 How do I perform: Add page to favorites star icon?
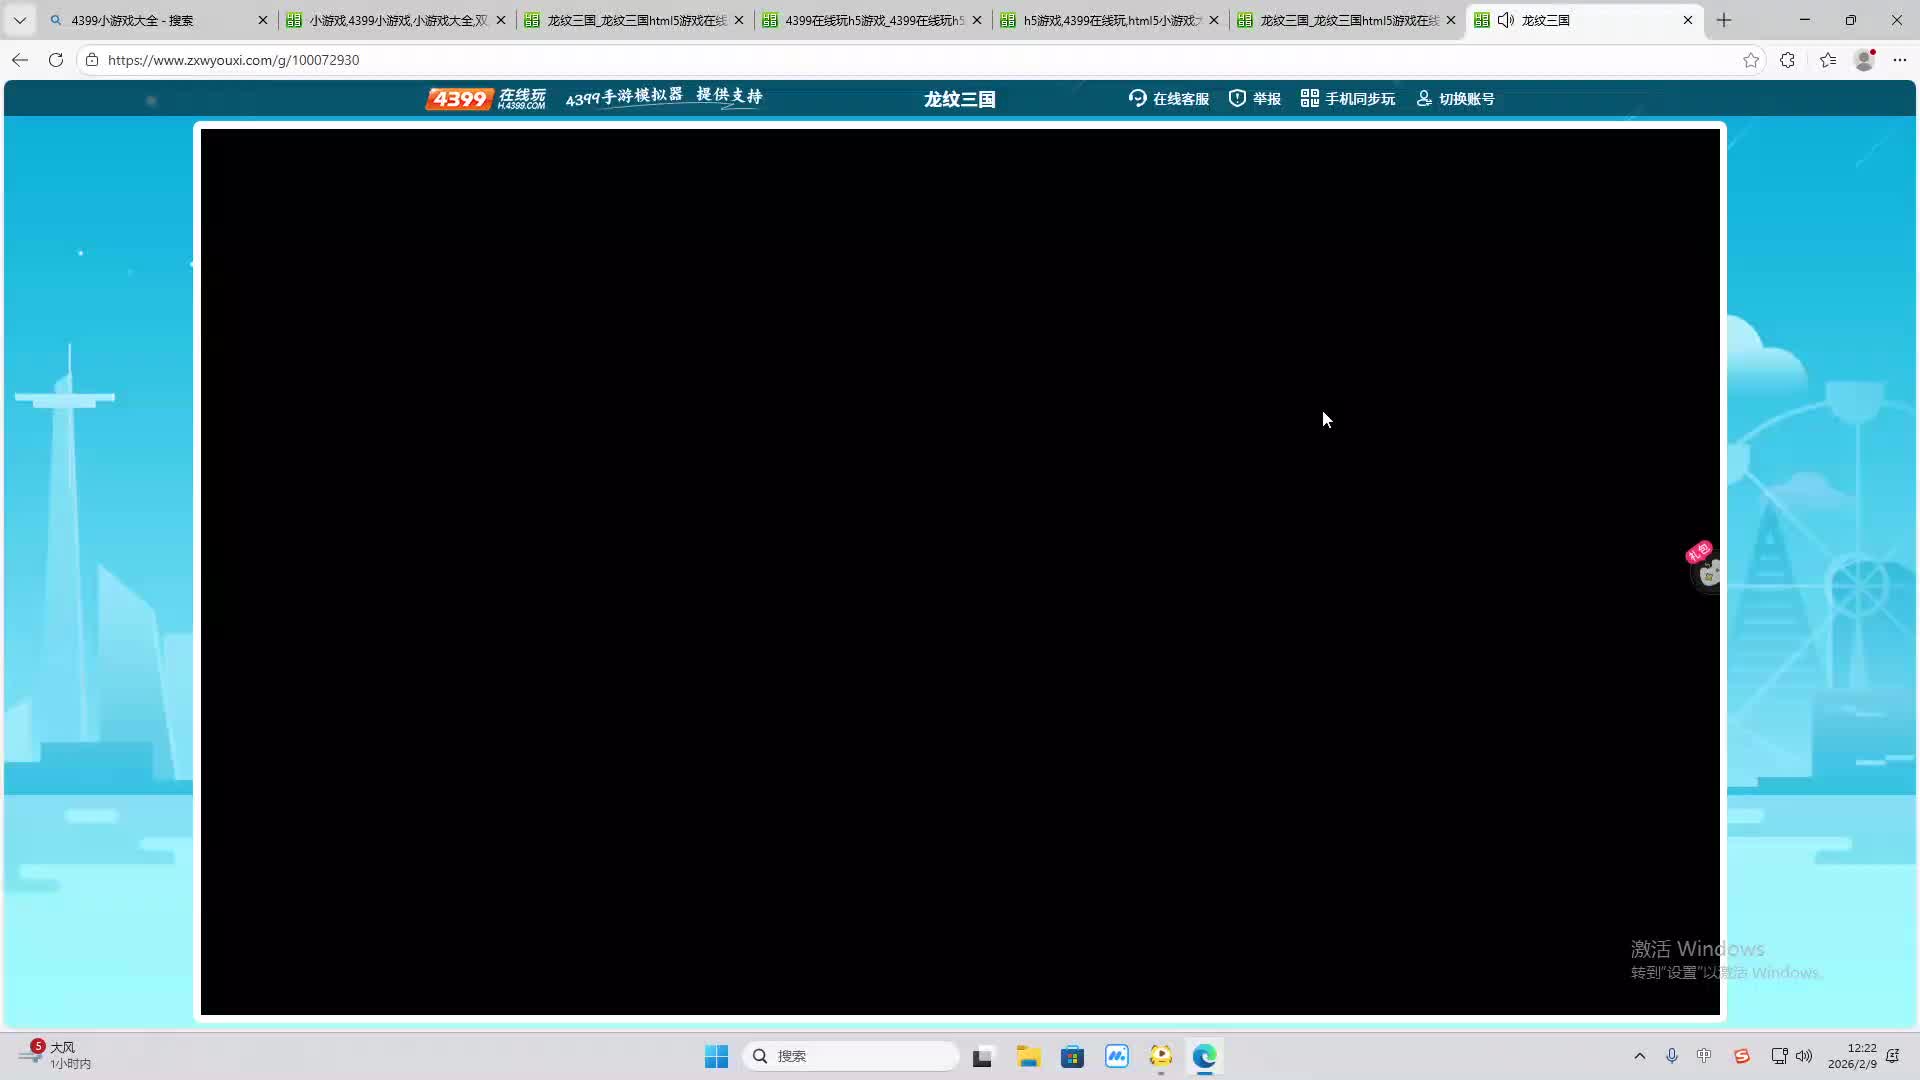coord(1751,60)
